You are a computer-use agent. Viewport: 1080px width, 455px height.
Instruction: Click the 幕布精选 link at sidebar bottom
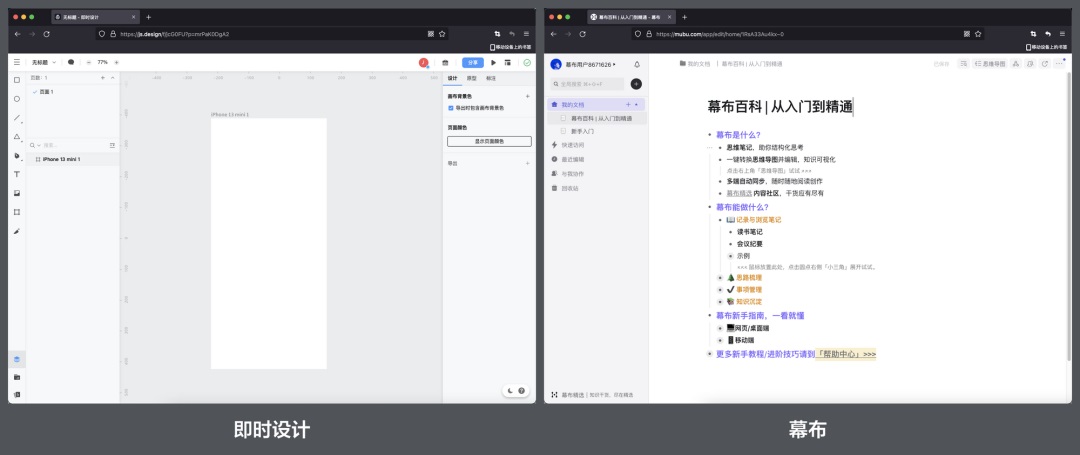573,395
